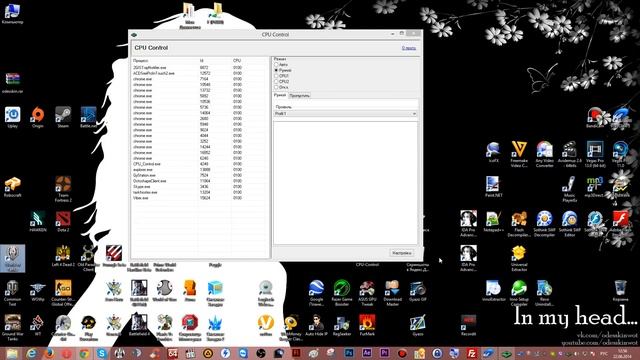
Task: Click the Sothink SWF Editor desktop icon
Action: point(569,224)
